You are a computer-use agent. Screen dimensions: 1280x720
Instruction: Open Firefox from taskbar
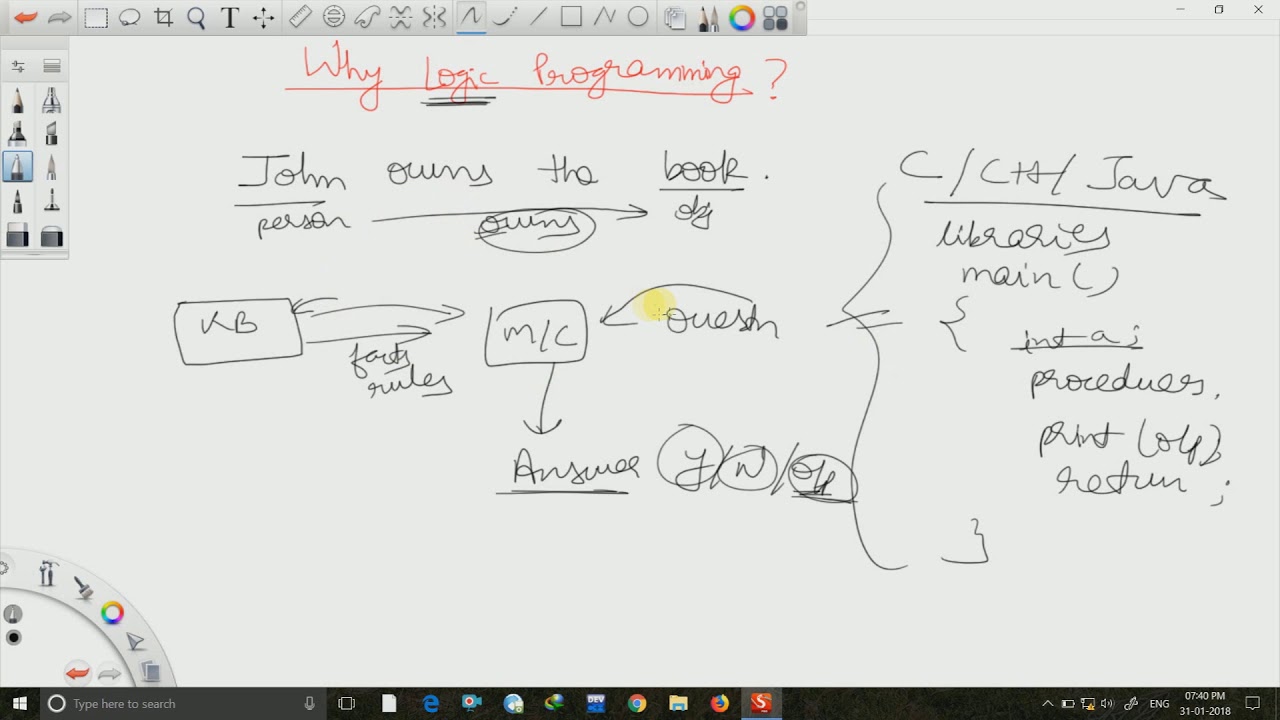pos(719,704)
